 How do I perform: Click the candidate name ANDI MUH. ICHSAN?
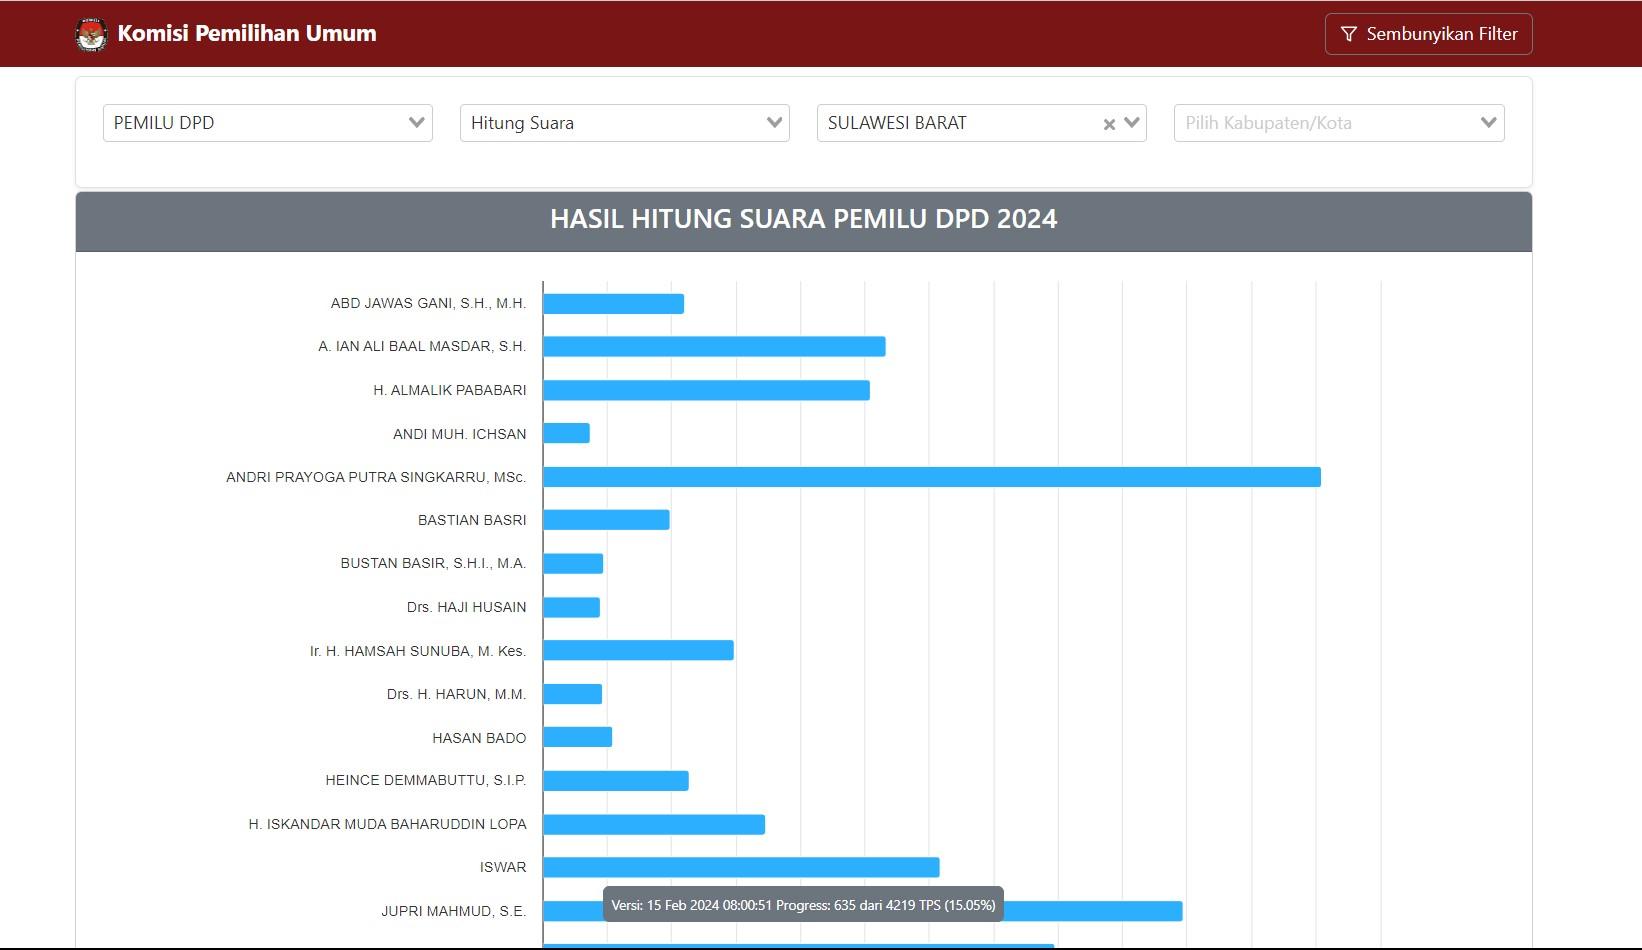click(460, 434)
